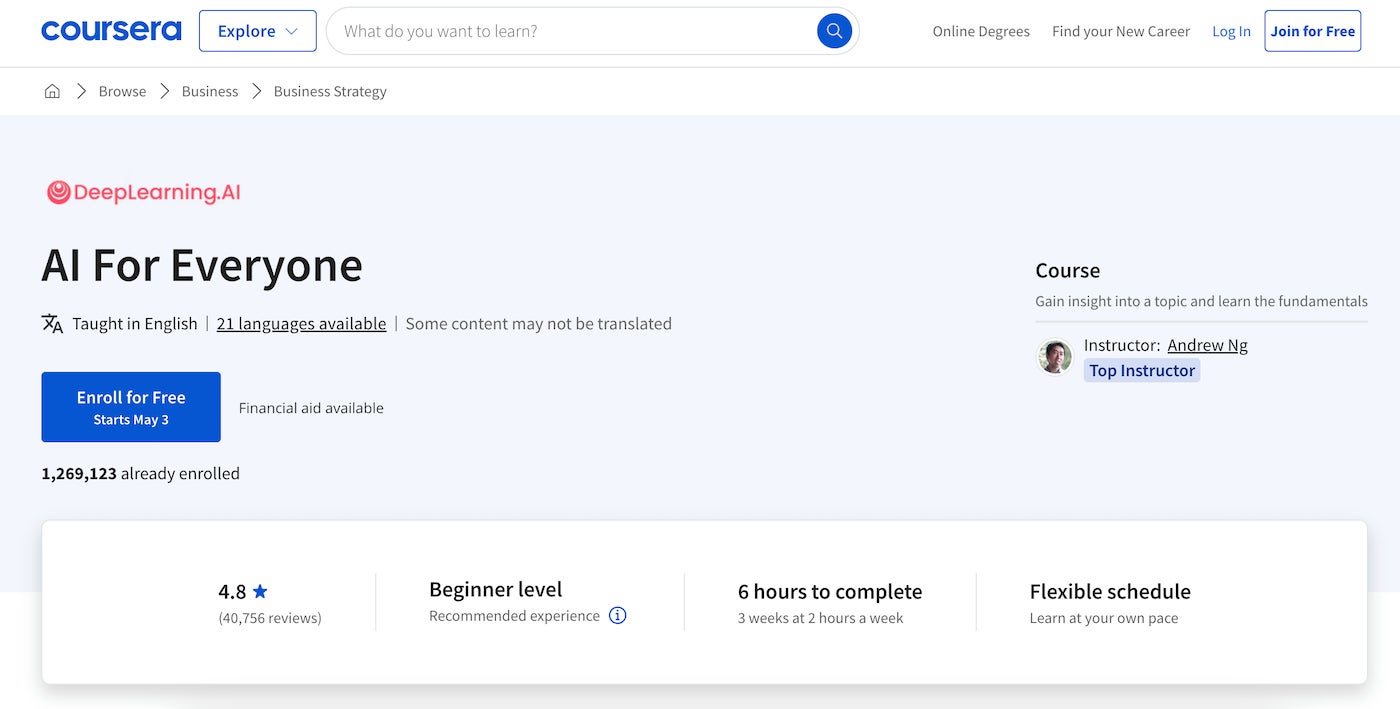Open 21 languages available link
Viewport: 1400px width, 709px height.
(x=301, y=323)
